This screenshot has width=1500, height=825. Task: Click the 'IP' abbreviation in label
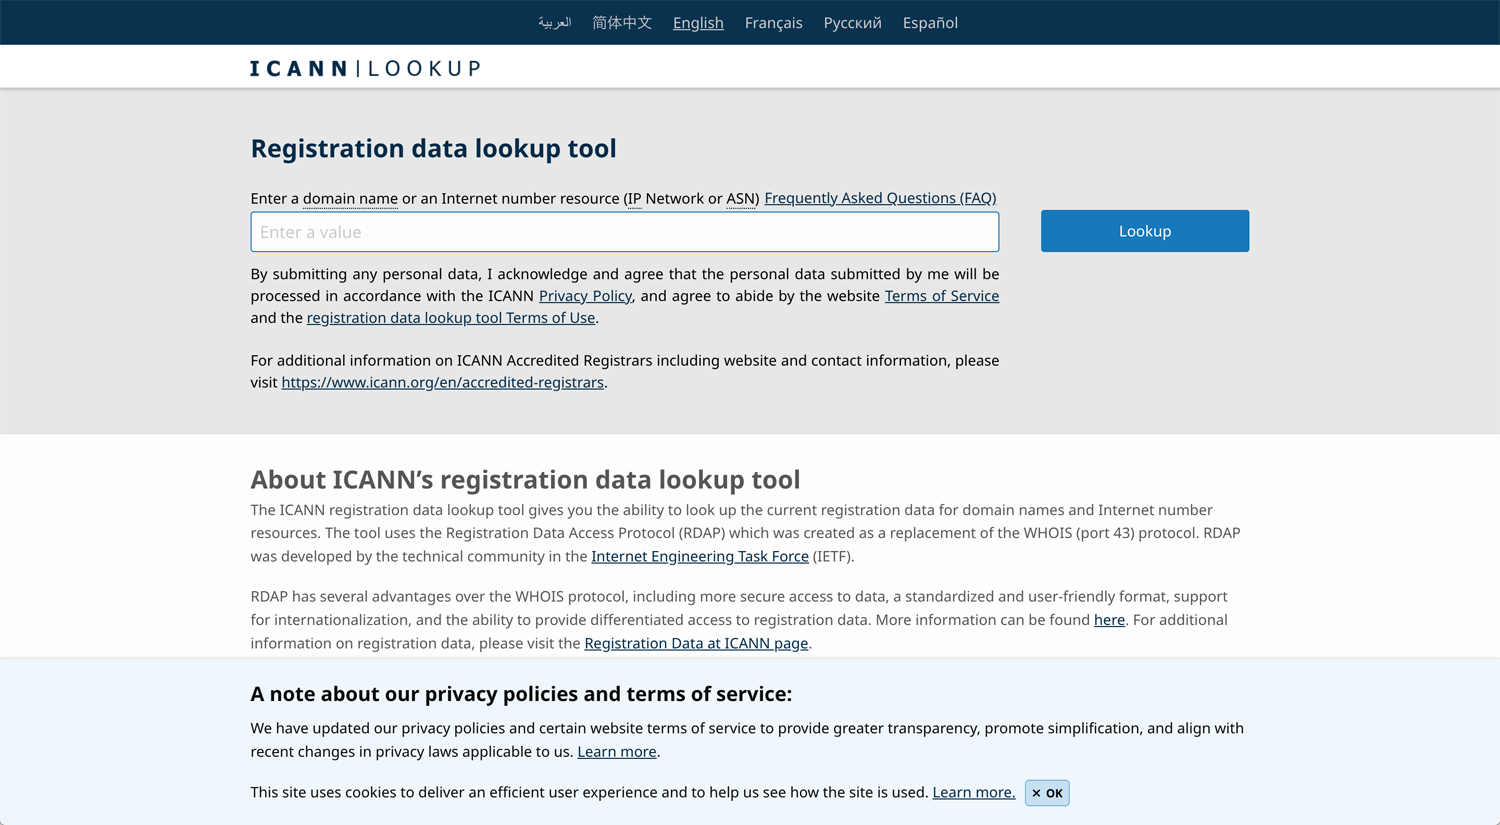coord(633,198)
